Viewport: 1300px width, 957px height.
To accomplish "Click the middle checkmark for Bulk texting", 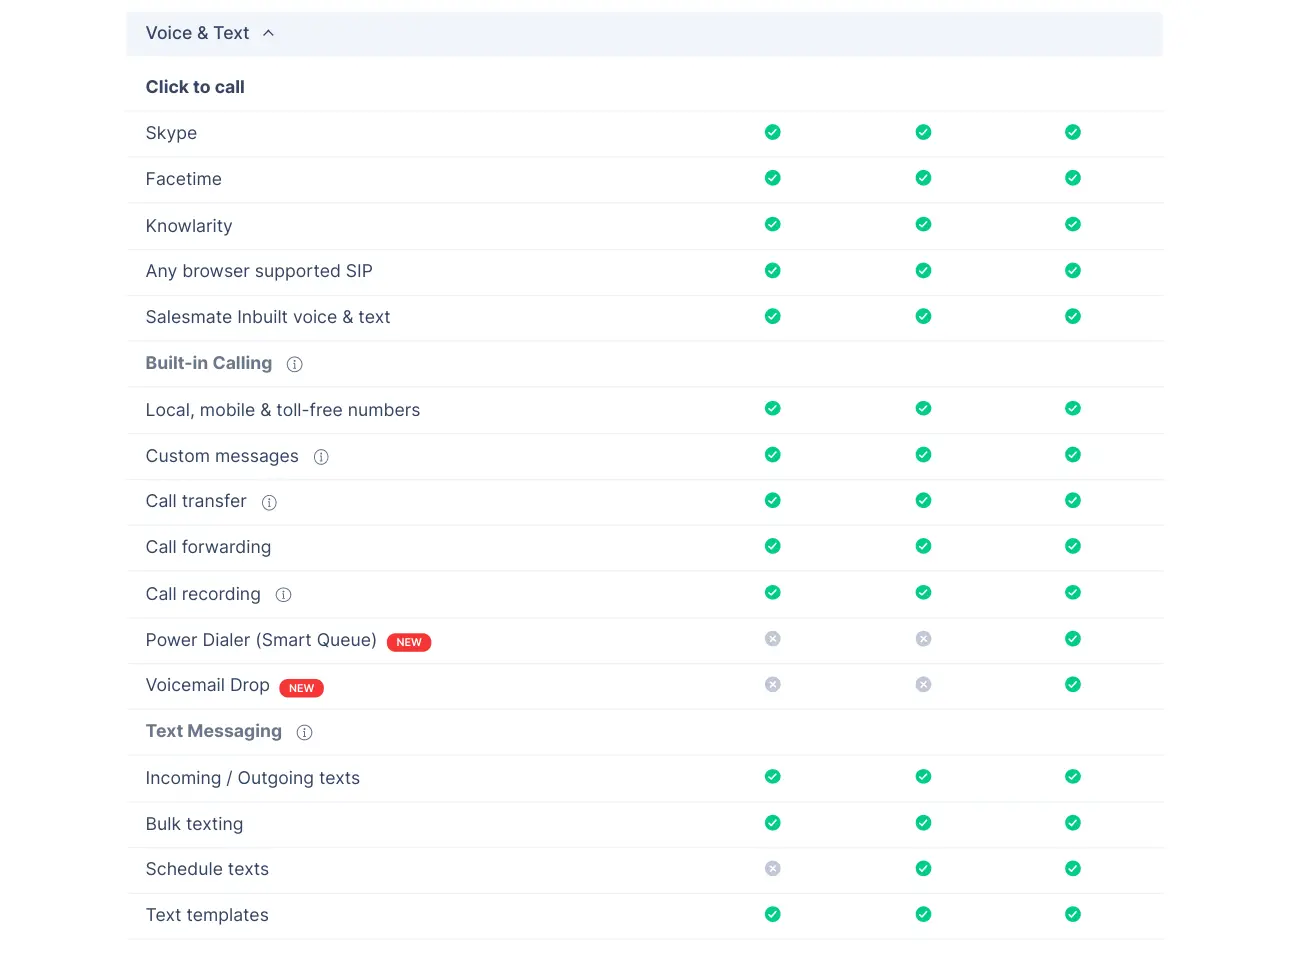I will [922, 823].
